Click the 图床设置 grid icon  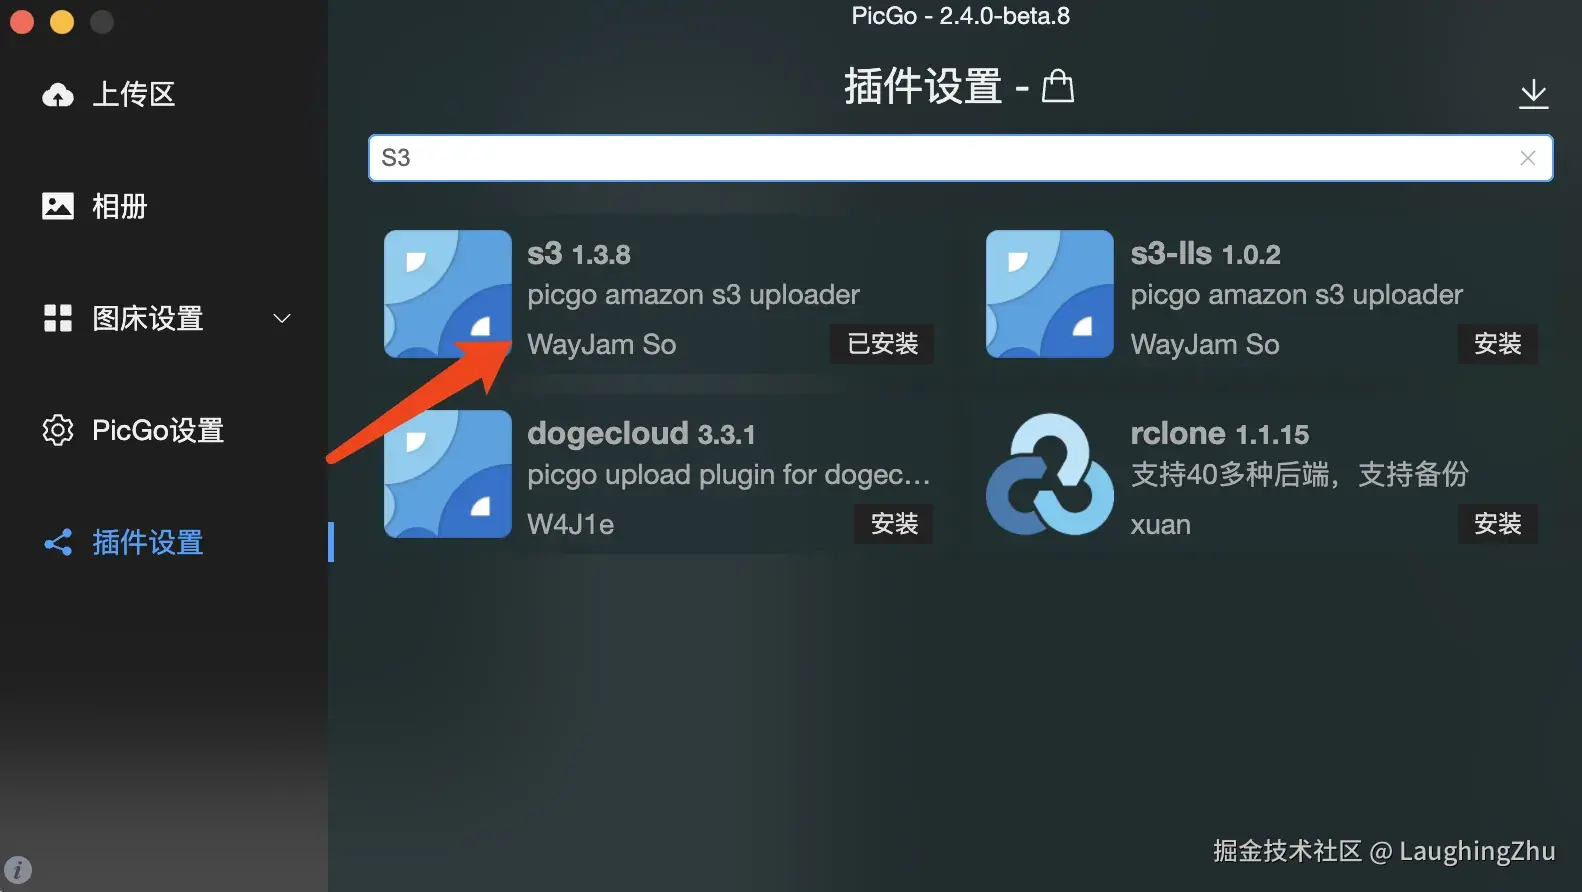click(x=57, y=318)
